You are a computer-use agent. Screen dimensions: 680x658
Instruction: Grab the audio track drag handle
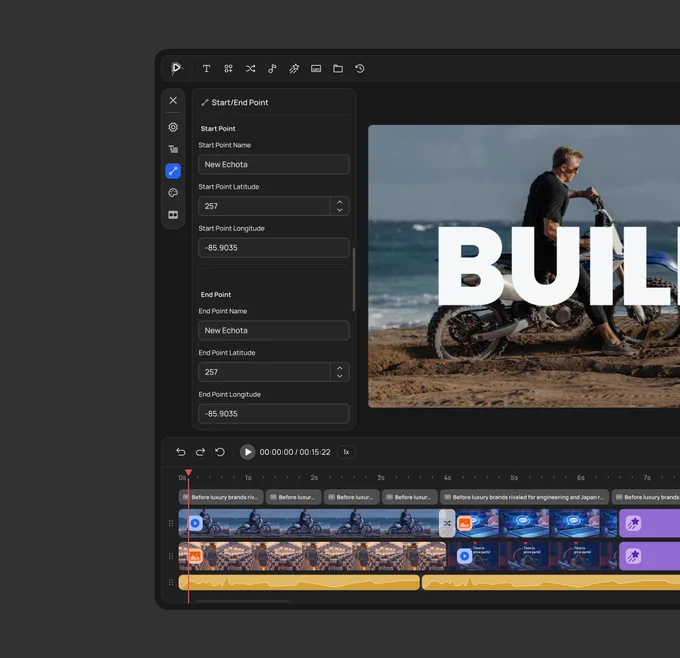click(x=171, y=583)
